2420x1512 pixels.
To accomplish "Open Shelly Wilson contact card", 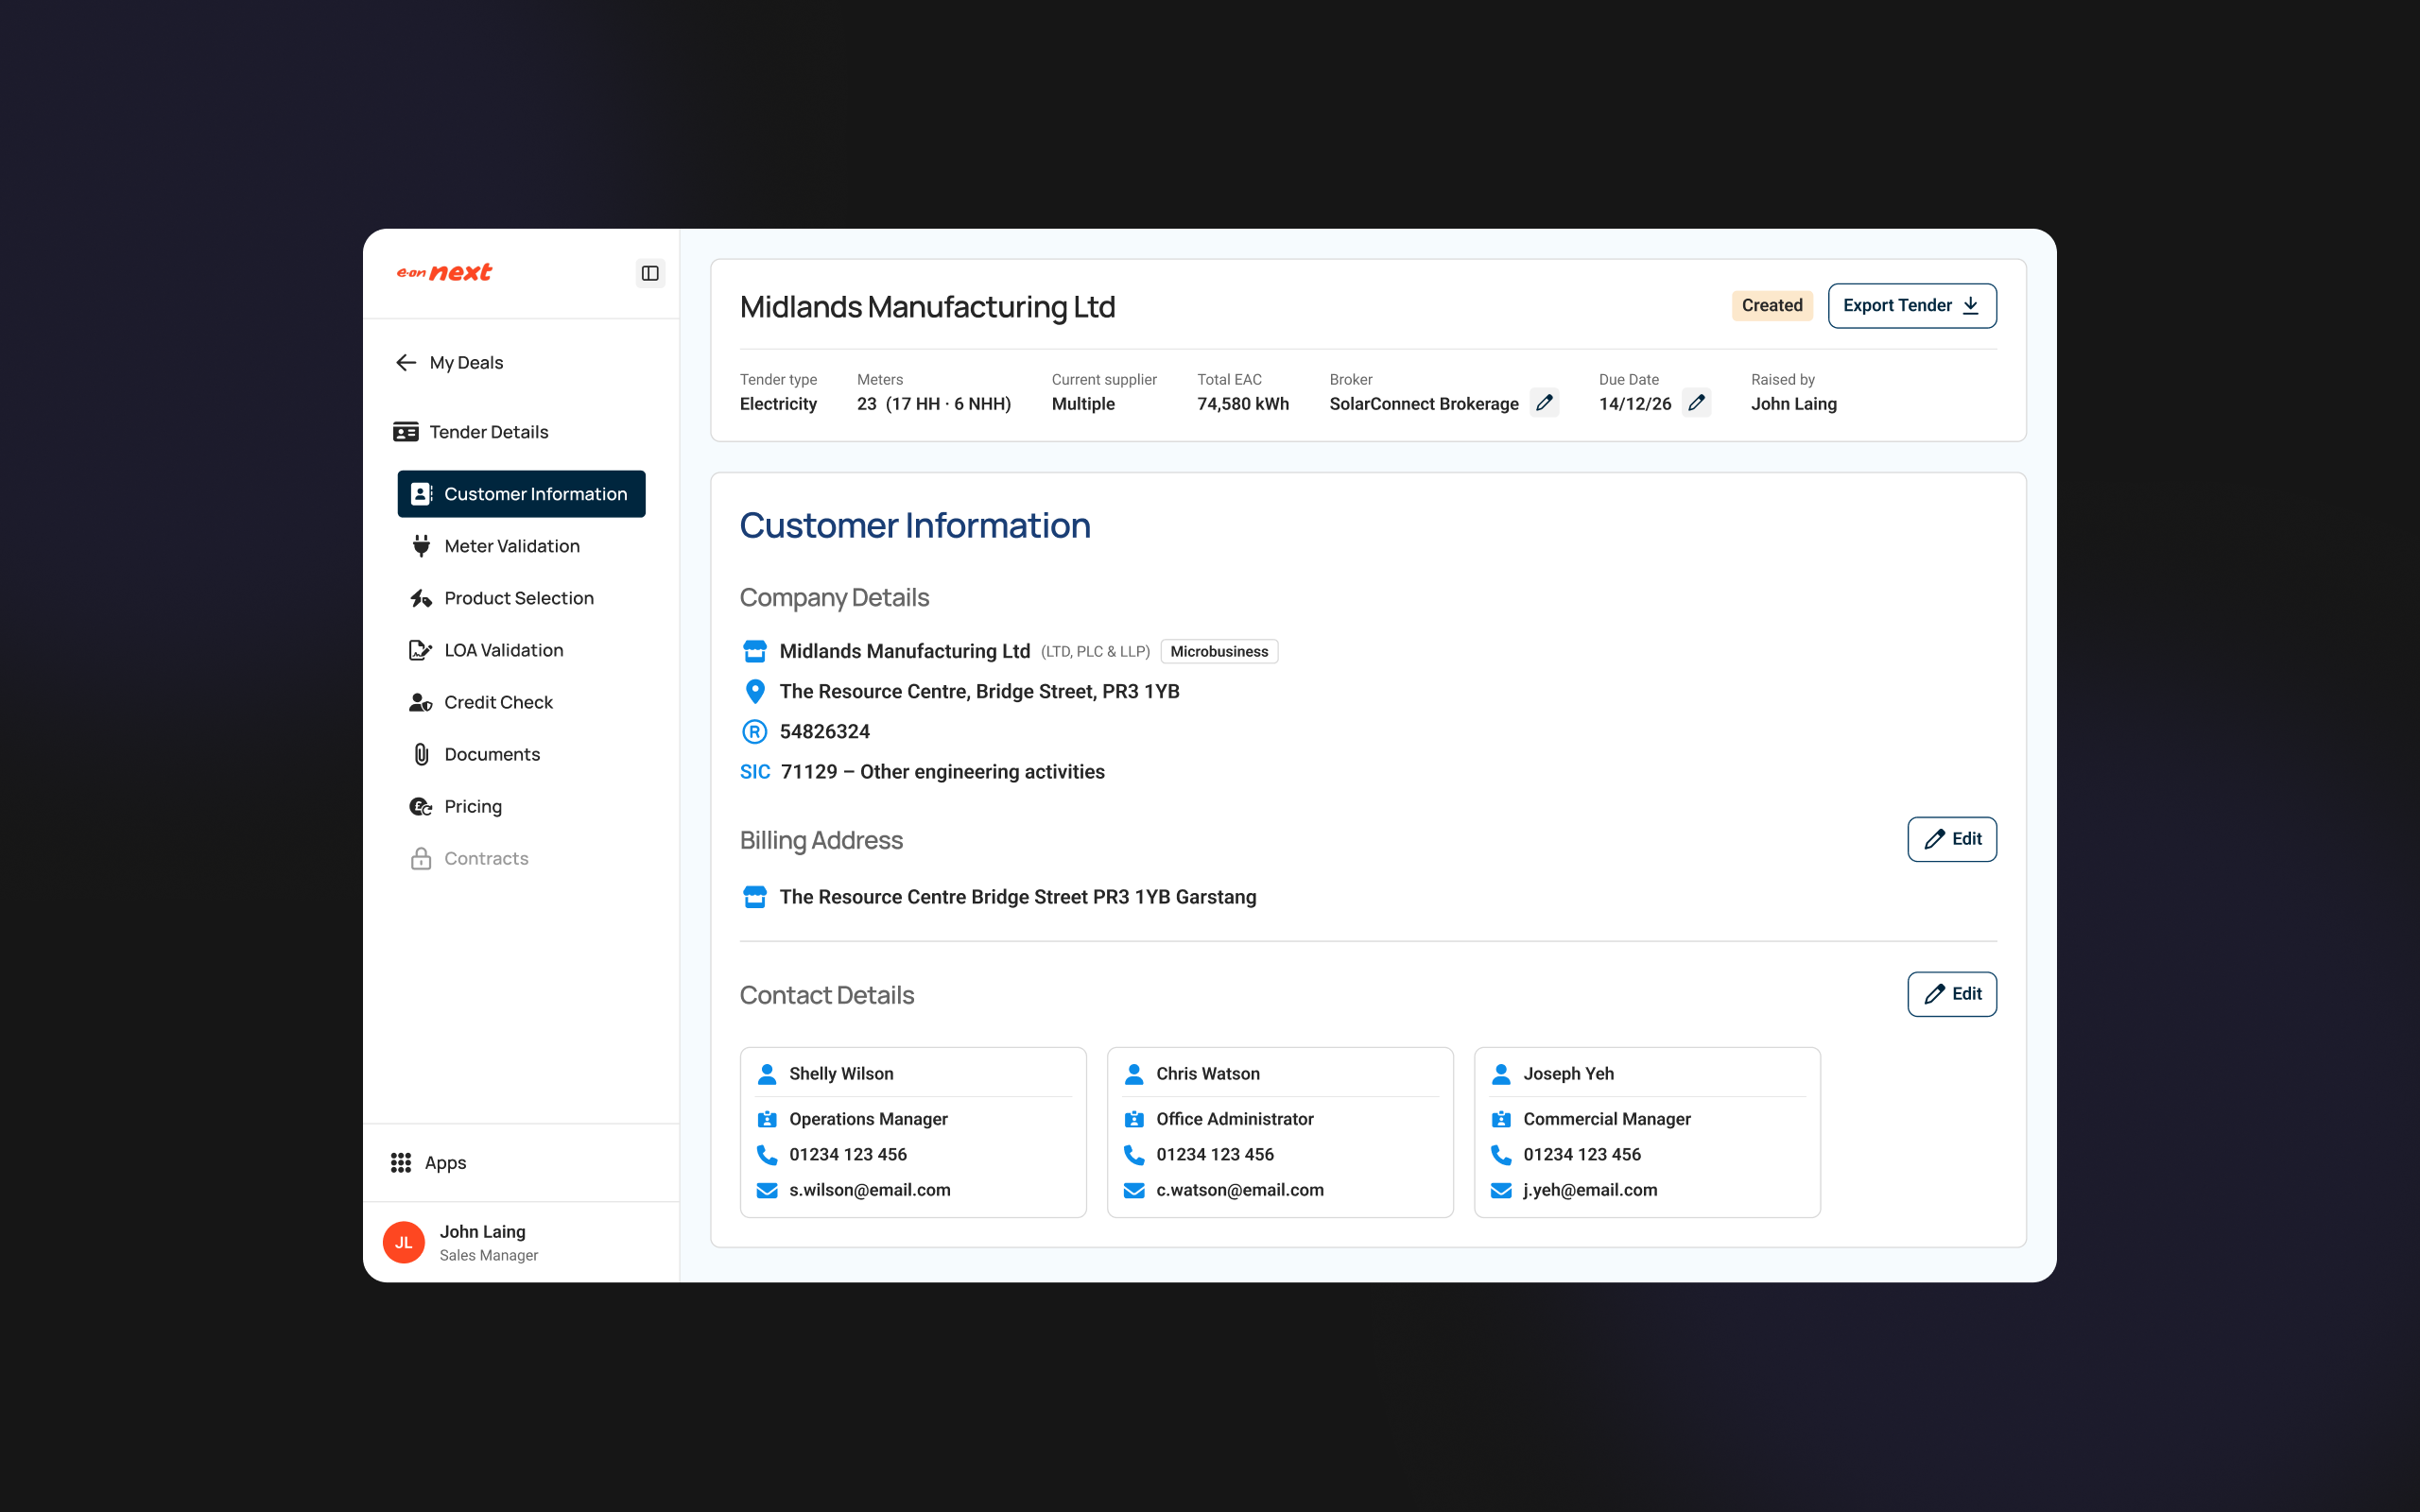I will pos(913,1132).
